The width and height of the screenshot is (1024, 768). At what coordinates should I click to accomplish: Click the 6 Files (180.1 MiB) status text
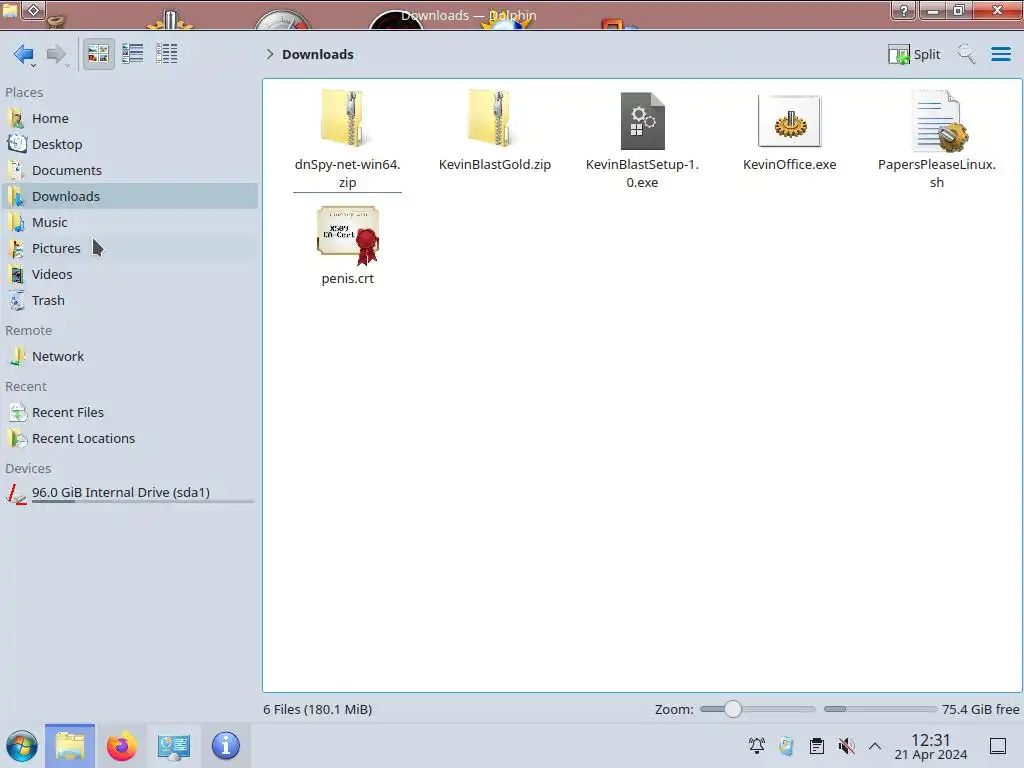coord(317,709)
